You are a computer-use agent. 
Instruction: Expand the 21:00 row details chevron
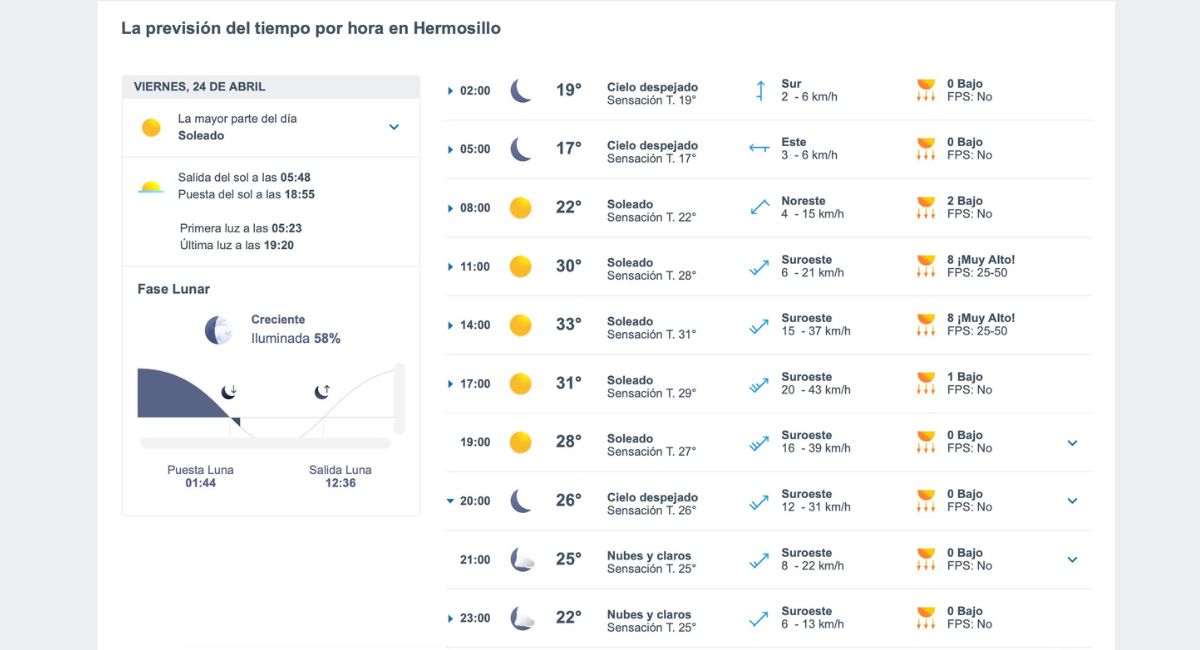click(1072, 559)
